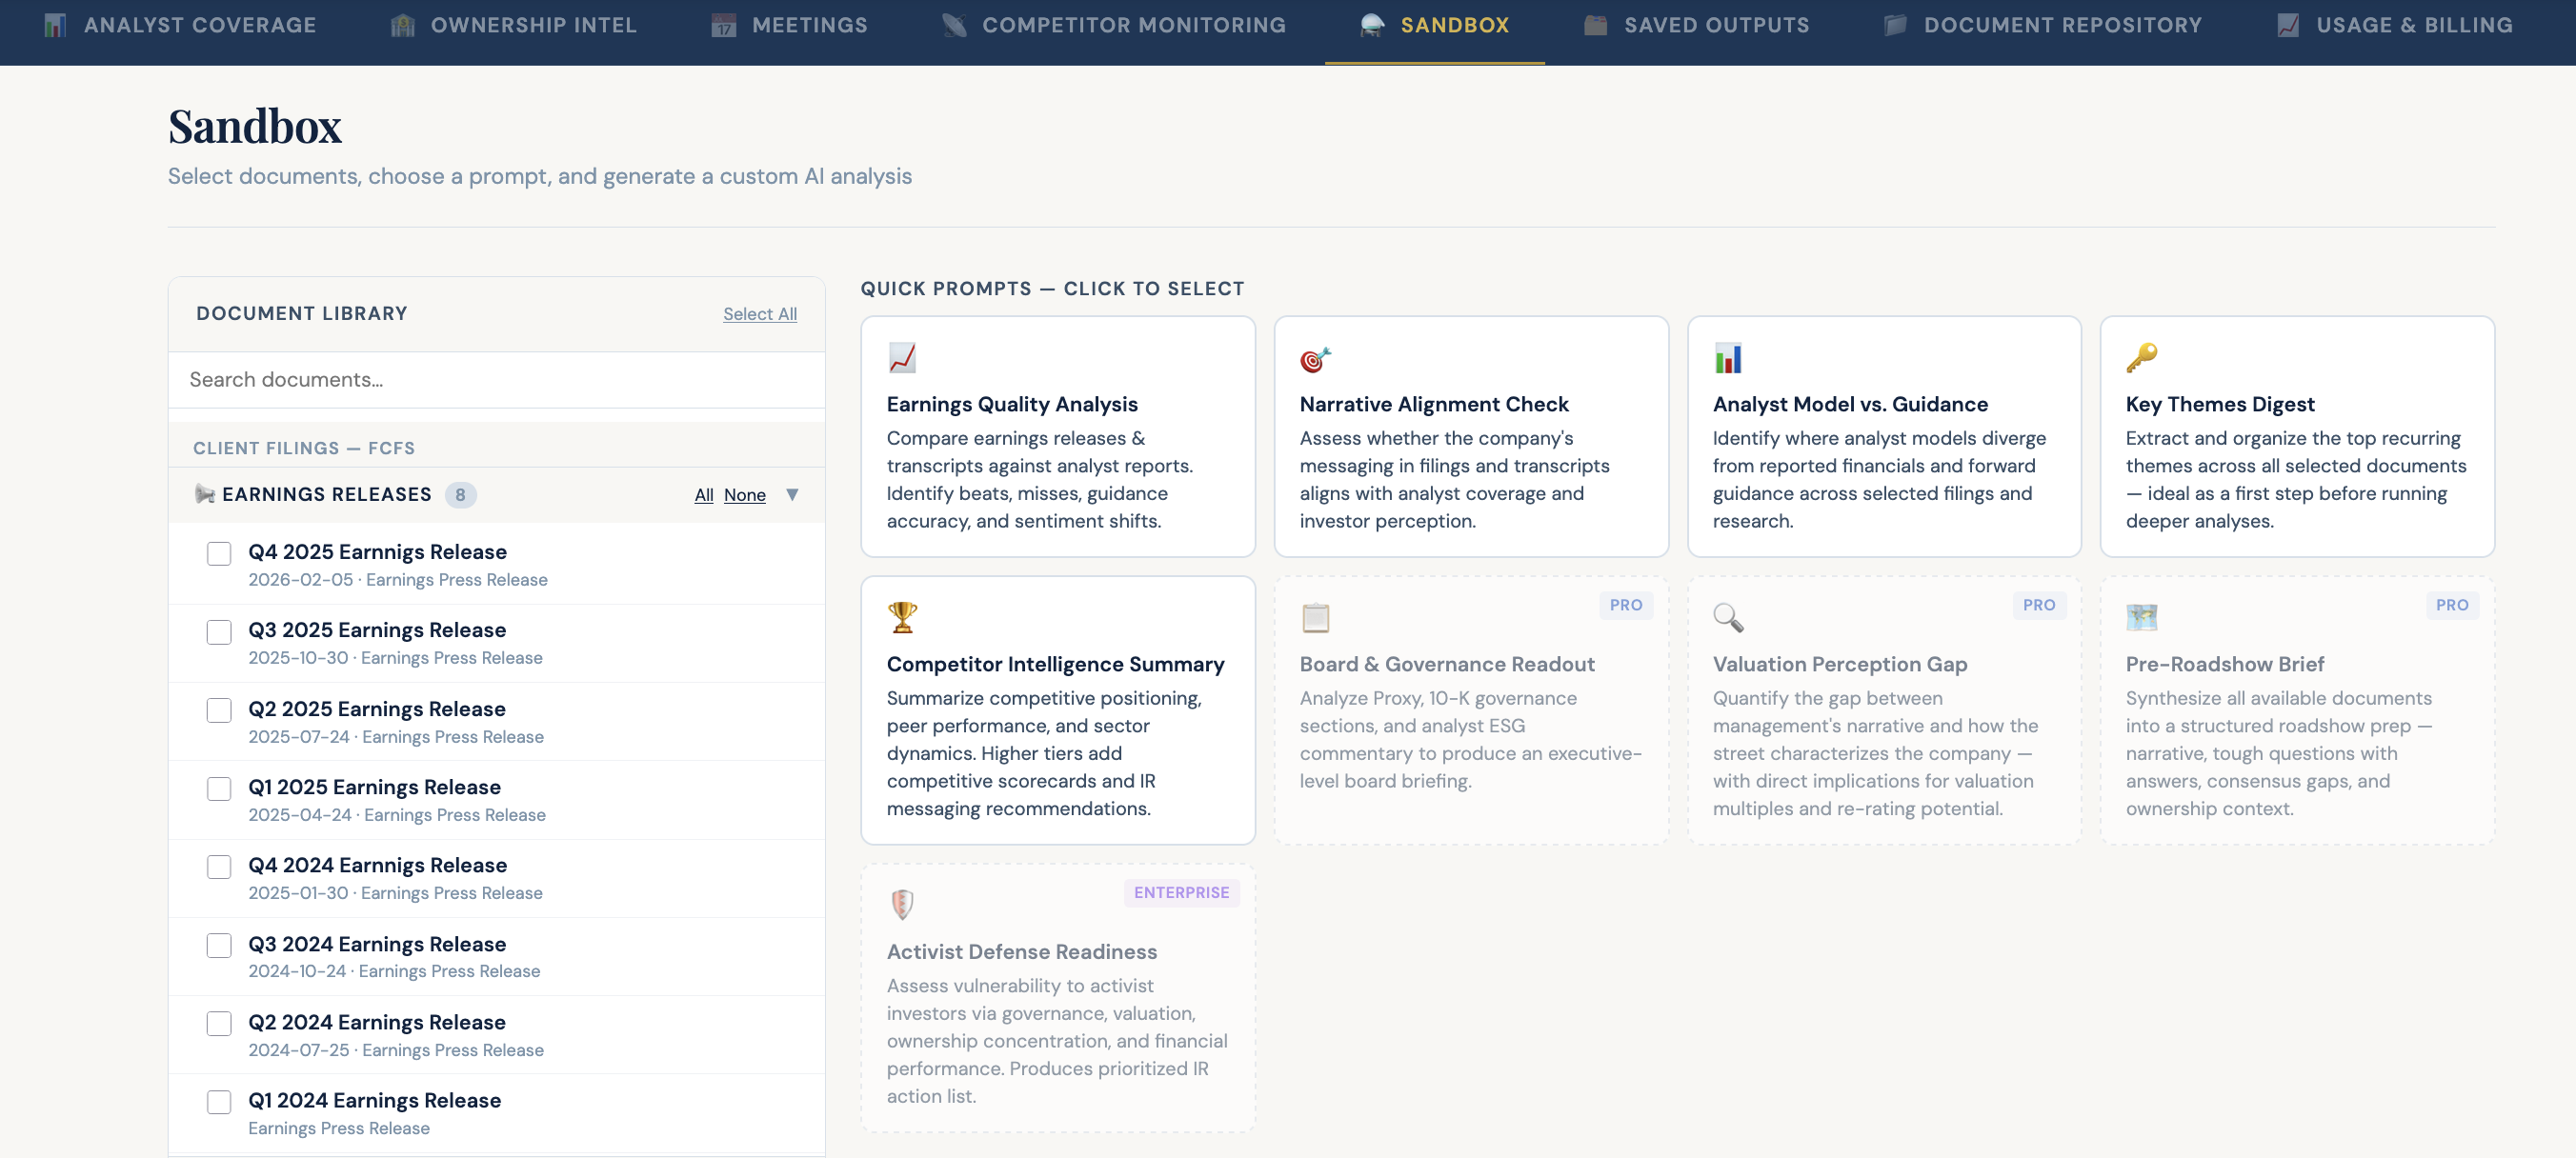Click the dart icon on Narrative Alignment Check

[1314, 358]
